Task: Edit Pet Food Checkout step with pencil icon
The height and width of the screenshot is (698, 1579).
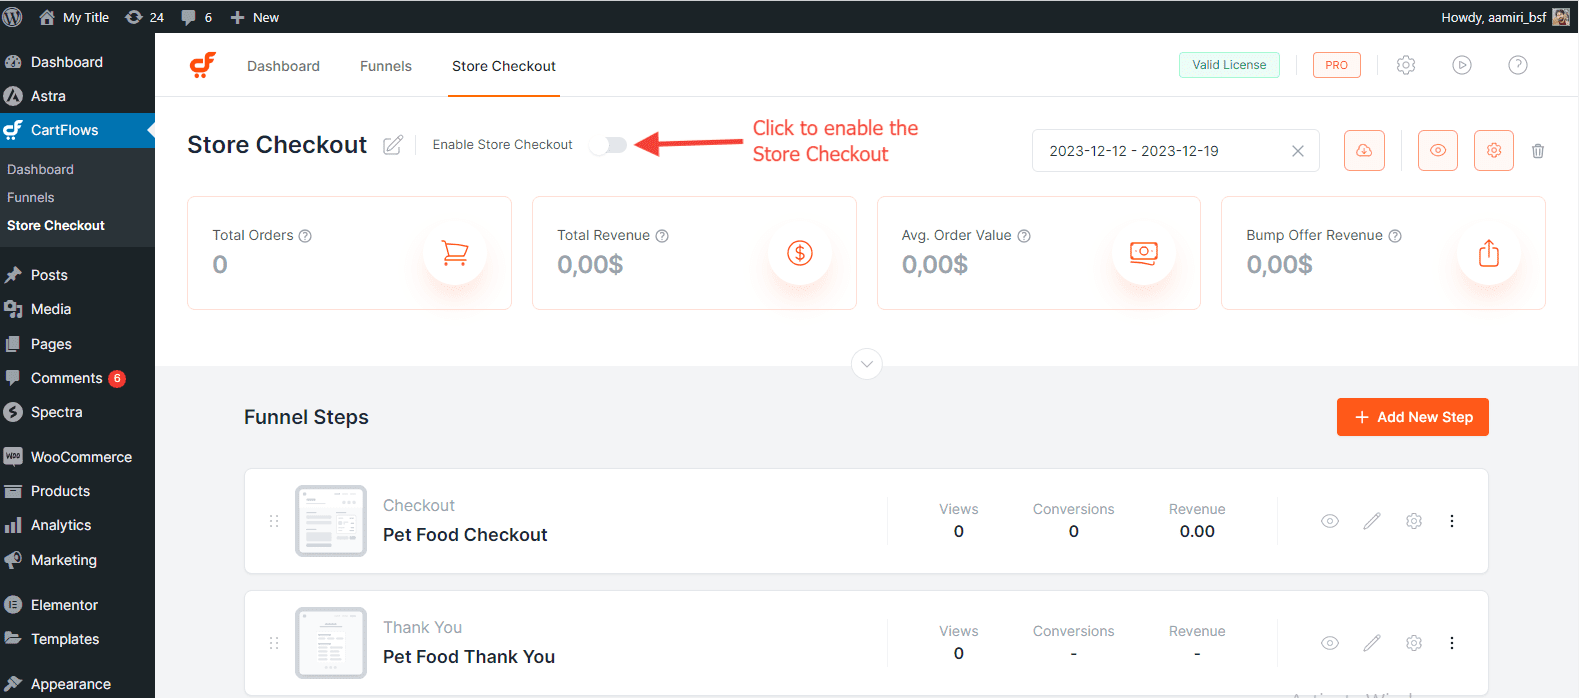Action: coord(1372,521)
